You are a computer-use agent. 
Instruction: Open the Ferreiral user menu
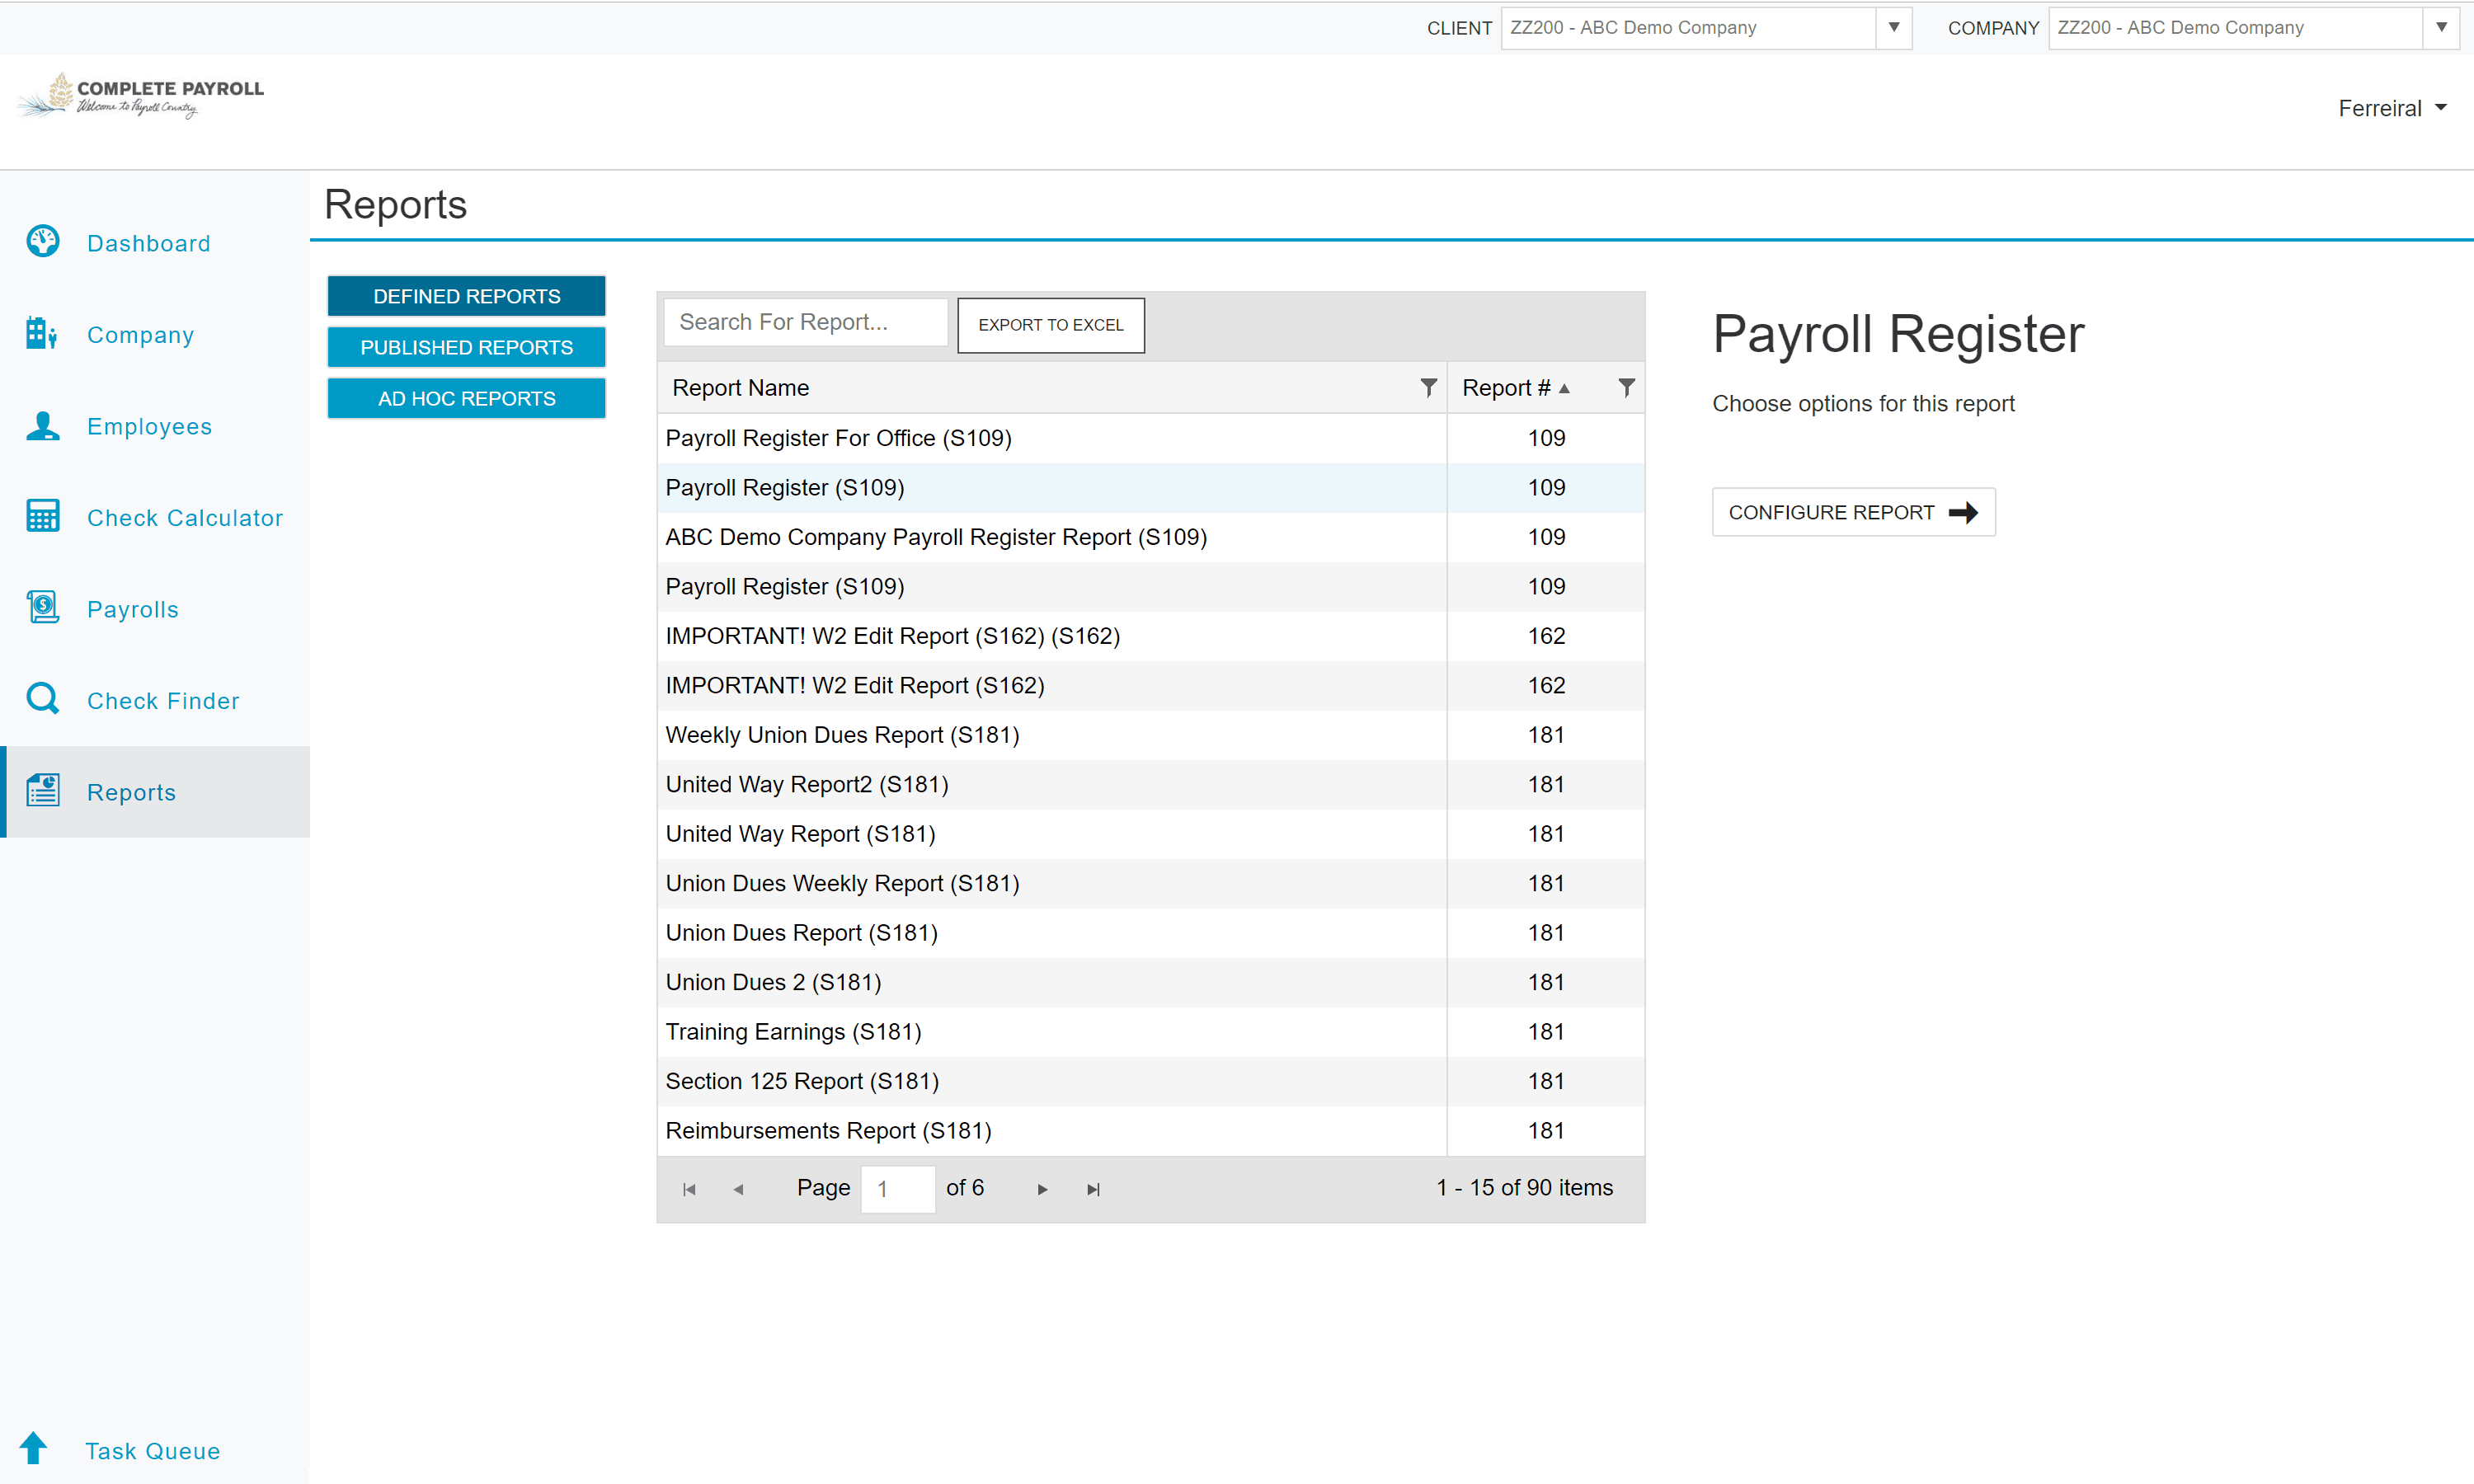(2391, 108)
